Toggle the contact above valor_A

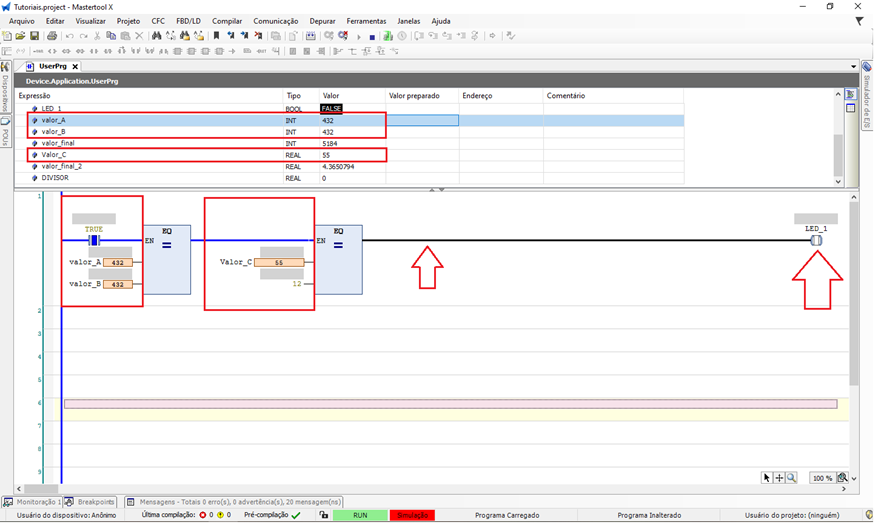pos(94,240)
